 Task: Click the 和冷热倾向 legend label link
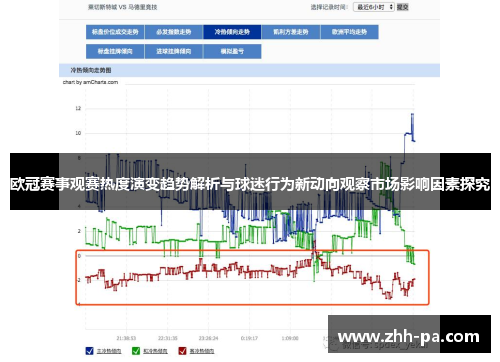[155, 351]
